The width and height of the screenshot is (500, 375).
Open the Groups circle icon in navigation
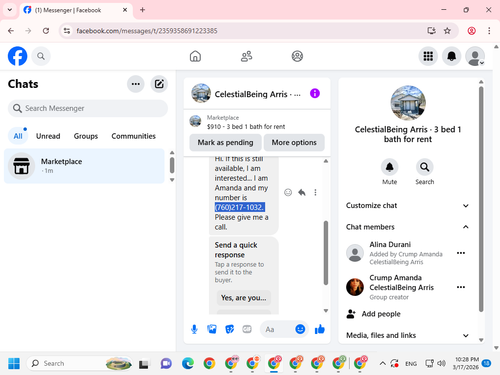(297, 56)
